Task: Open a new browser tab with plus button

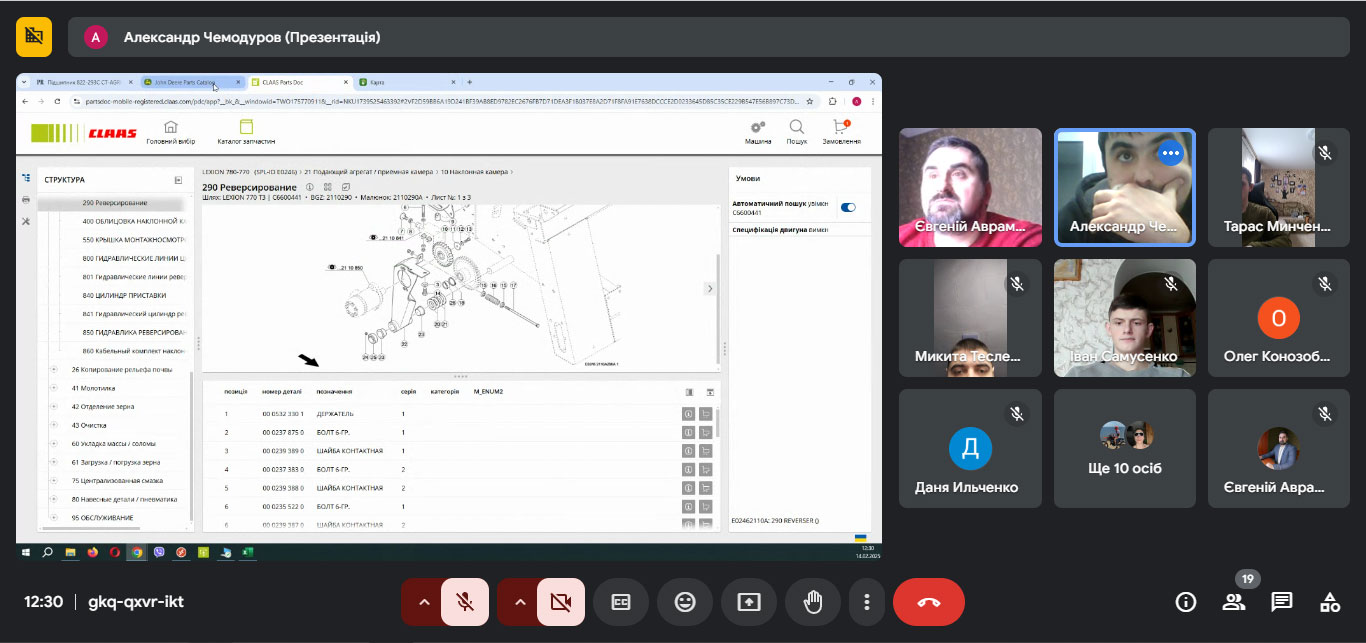Action: 470,82
